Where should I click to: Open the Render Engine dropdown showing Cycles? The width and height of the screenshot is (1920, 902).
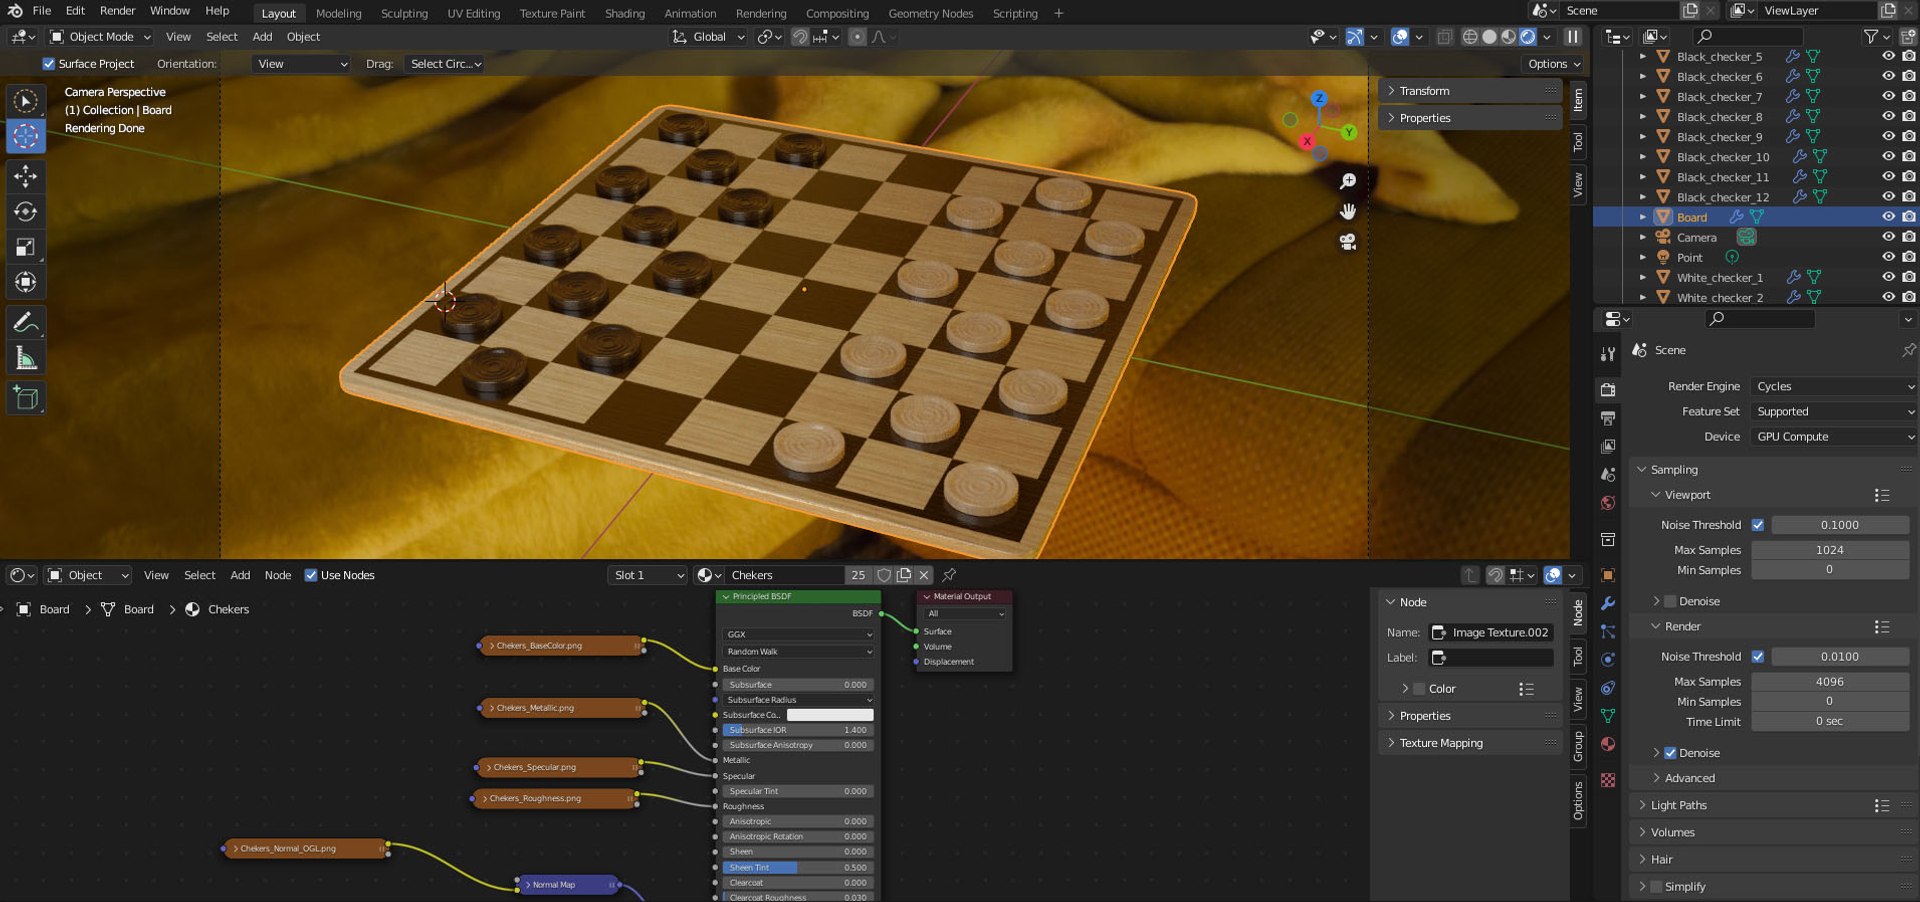(x=1833, y=387)
